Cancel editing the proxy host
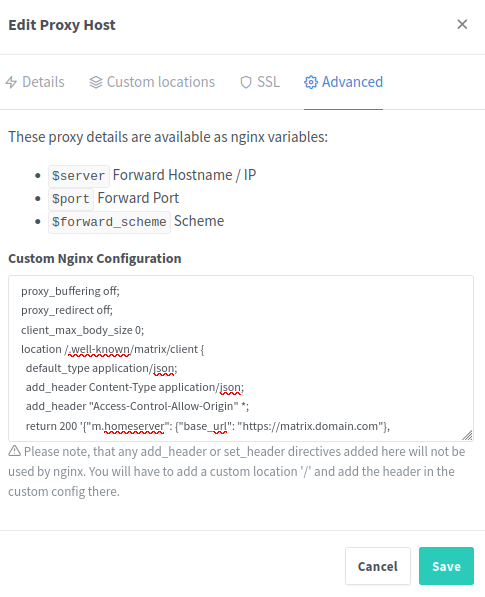The image size is (485, 597). pyautogui.click(x=378, y=566)
